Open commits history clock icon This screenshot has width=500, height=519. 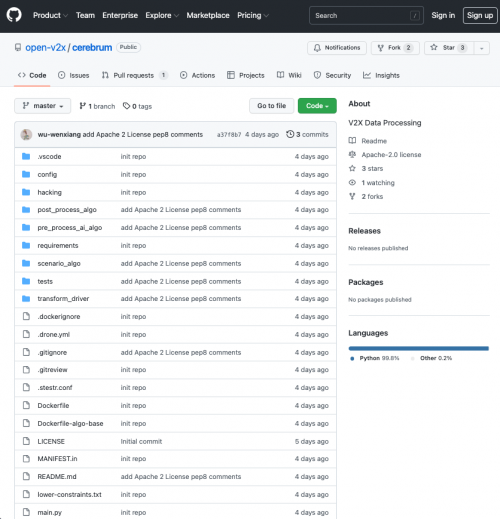pyautogui.click(x=290, y=134)
